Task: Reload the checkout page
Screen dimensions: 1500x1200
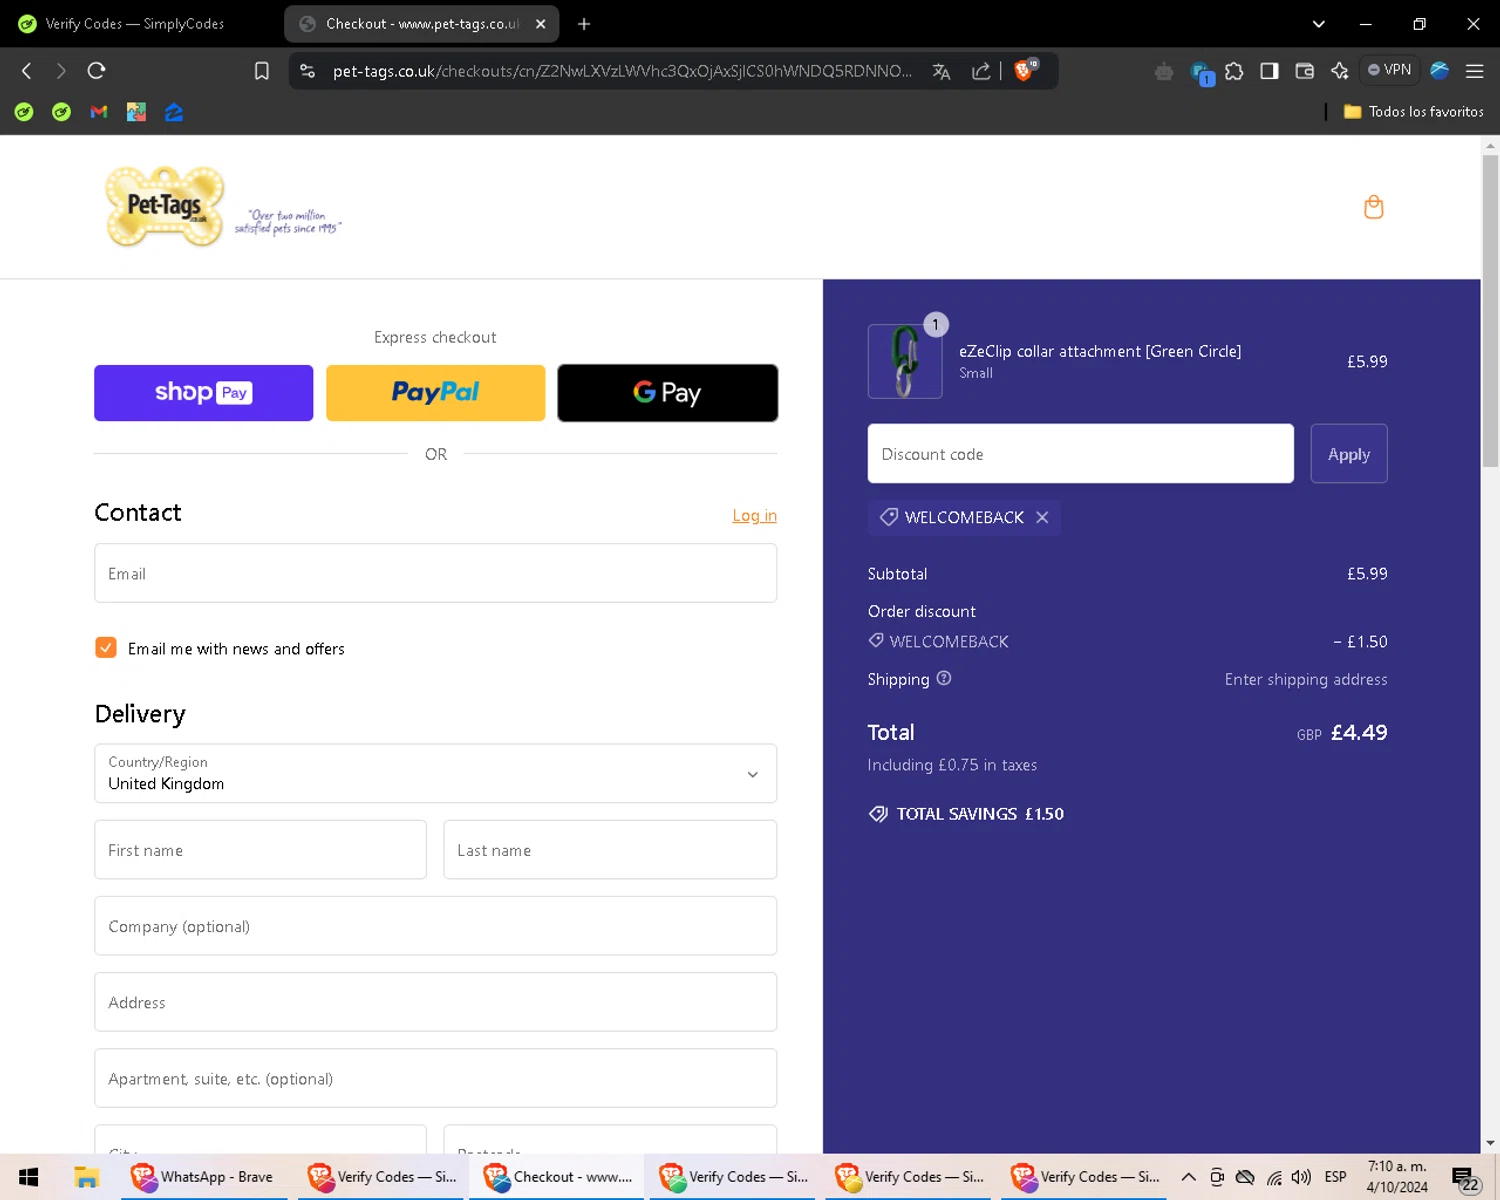Action: 96,71
